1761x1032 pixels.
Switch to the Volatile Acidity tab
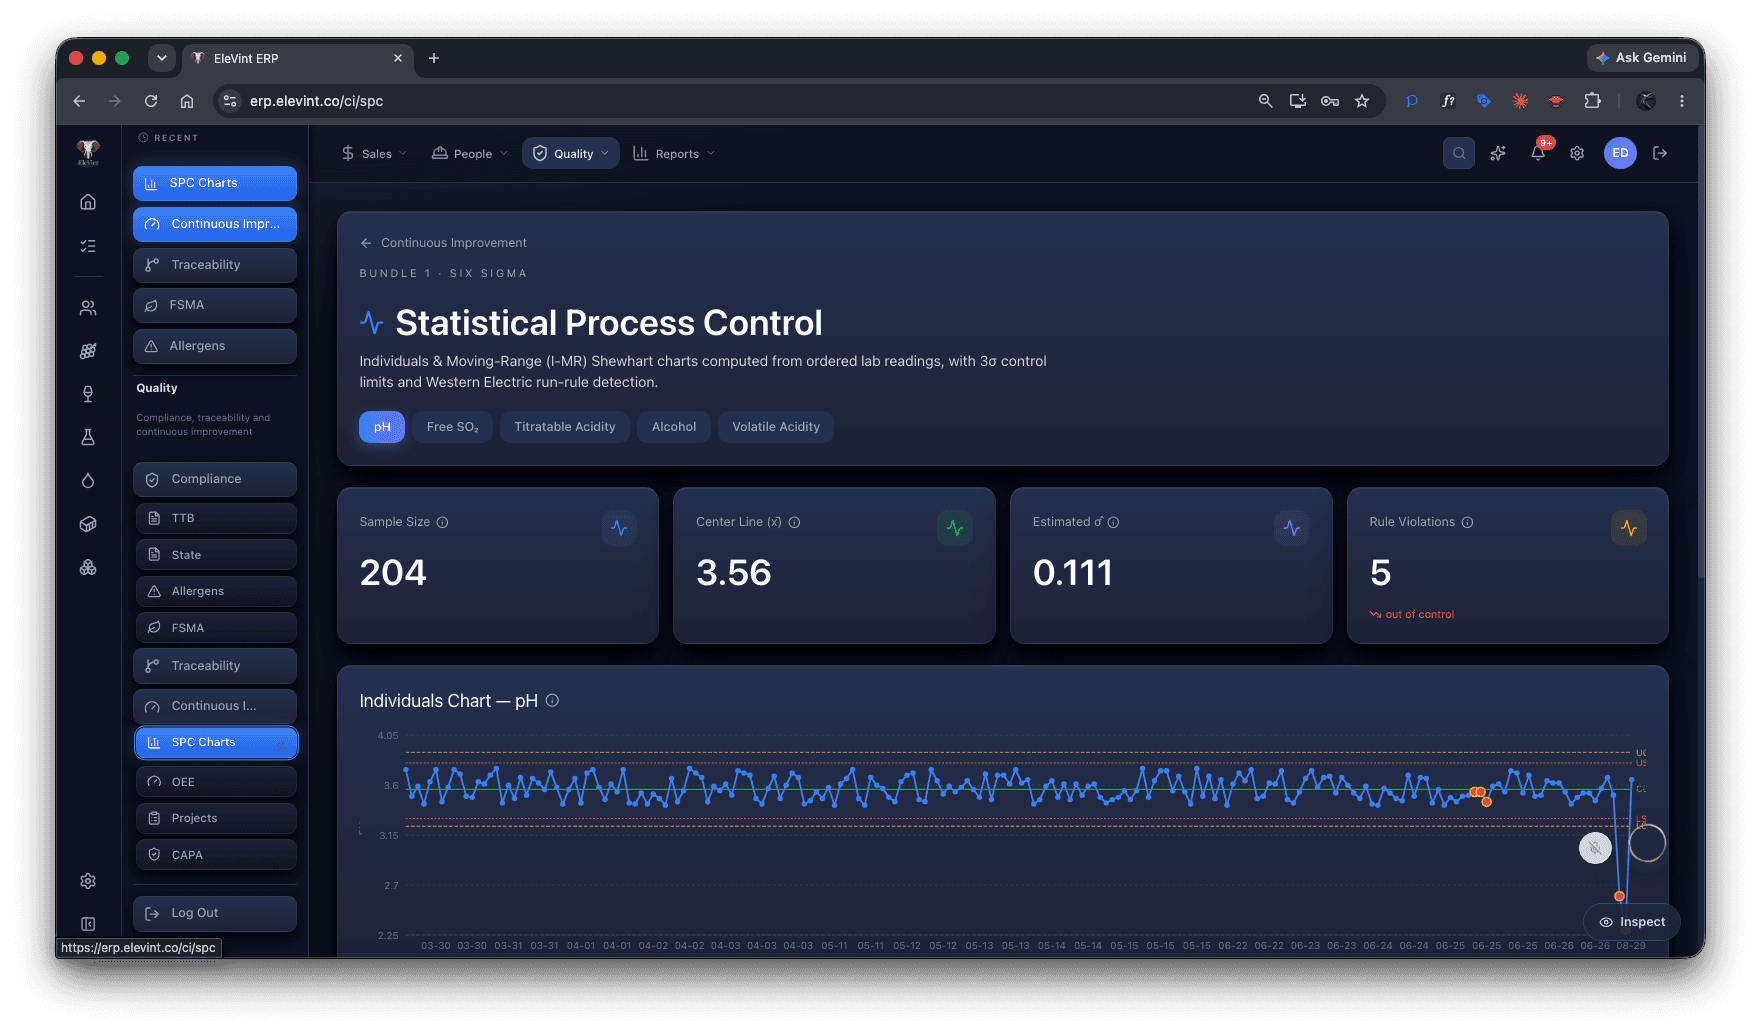(776, 427)
